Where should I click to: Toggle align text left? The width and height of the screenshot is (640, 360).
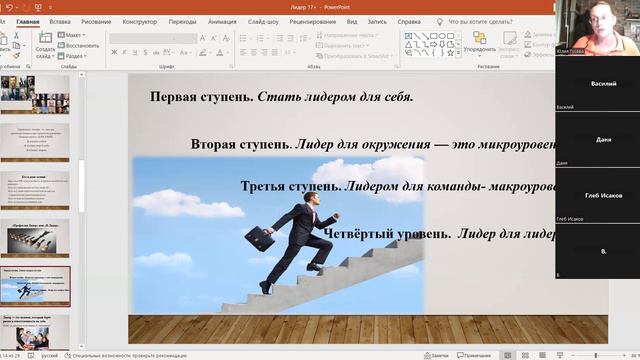243,53
